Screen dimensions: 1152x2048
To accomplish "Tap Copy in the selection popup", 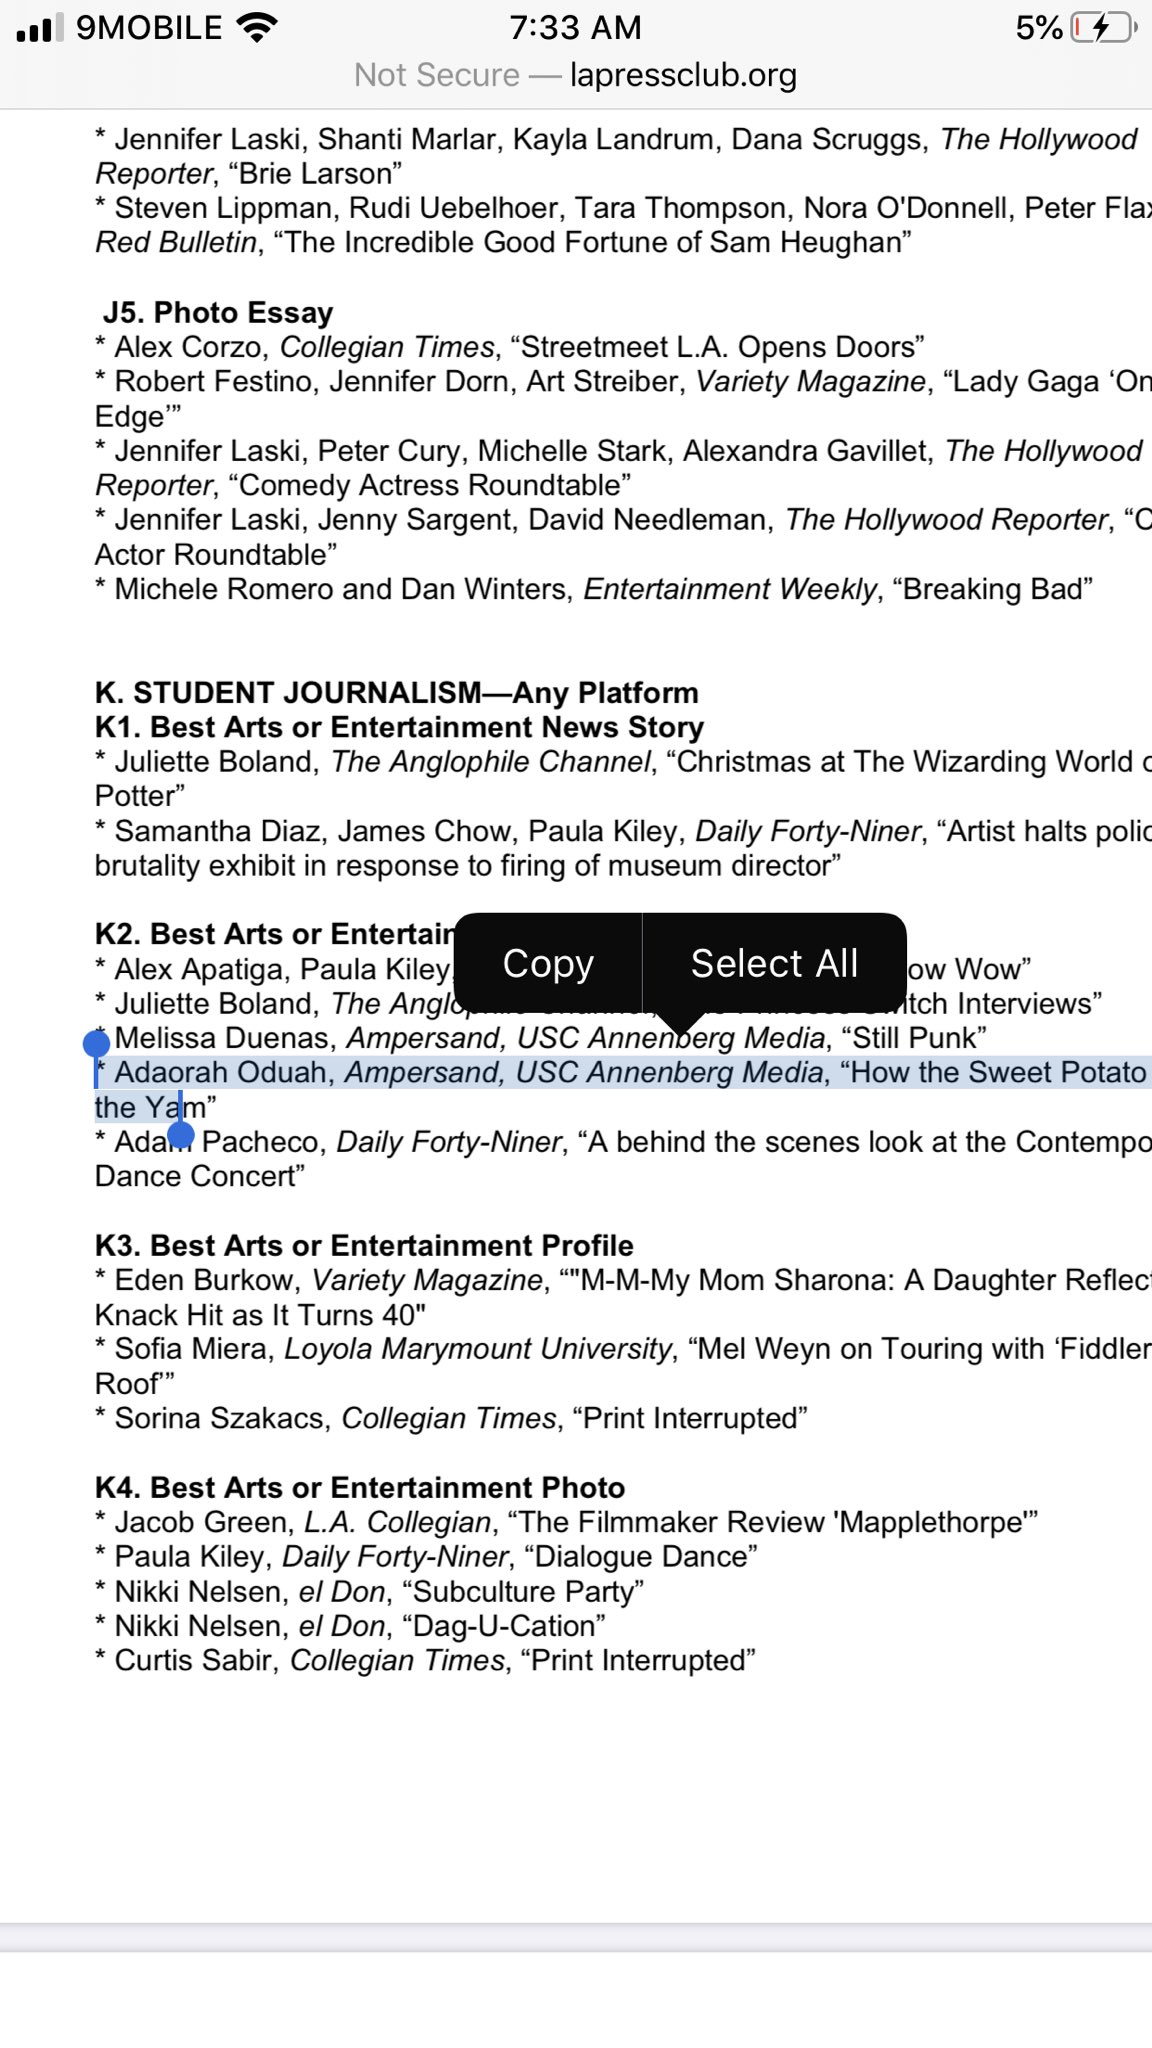I will click(x=548, y=963).
